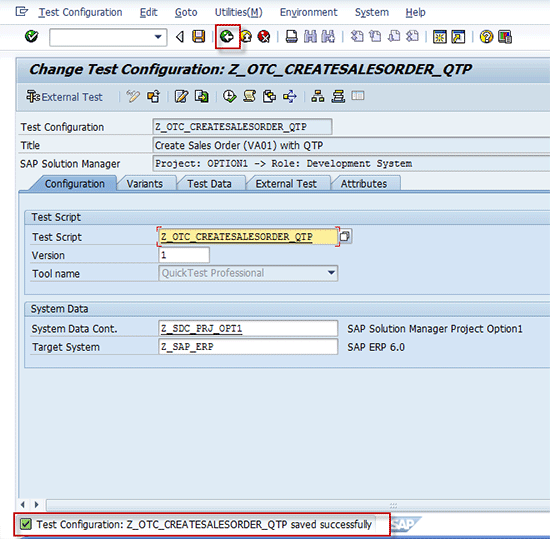The image size is (550, 539).
Task: Click the red Cancel icon
Action: tap(264, 36)
